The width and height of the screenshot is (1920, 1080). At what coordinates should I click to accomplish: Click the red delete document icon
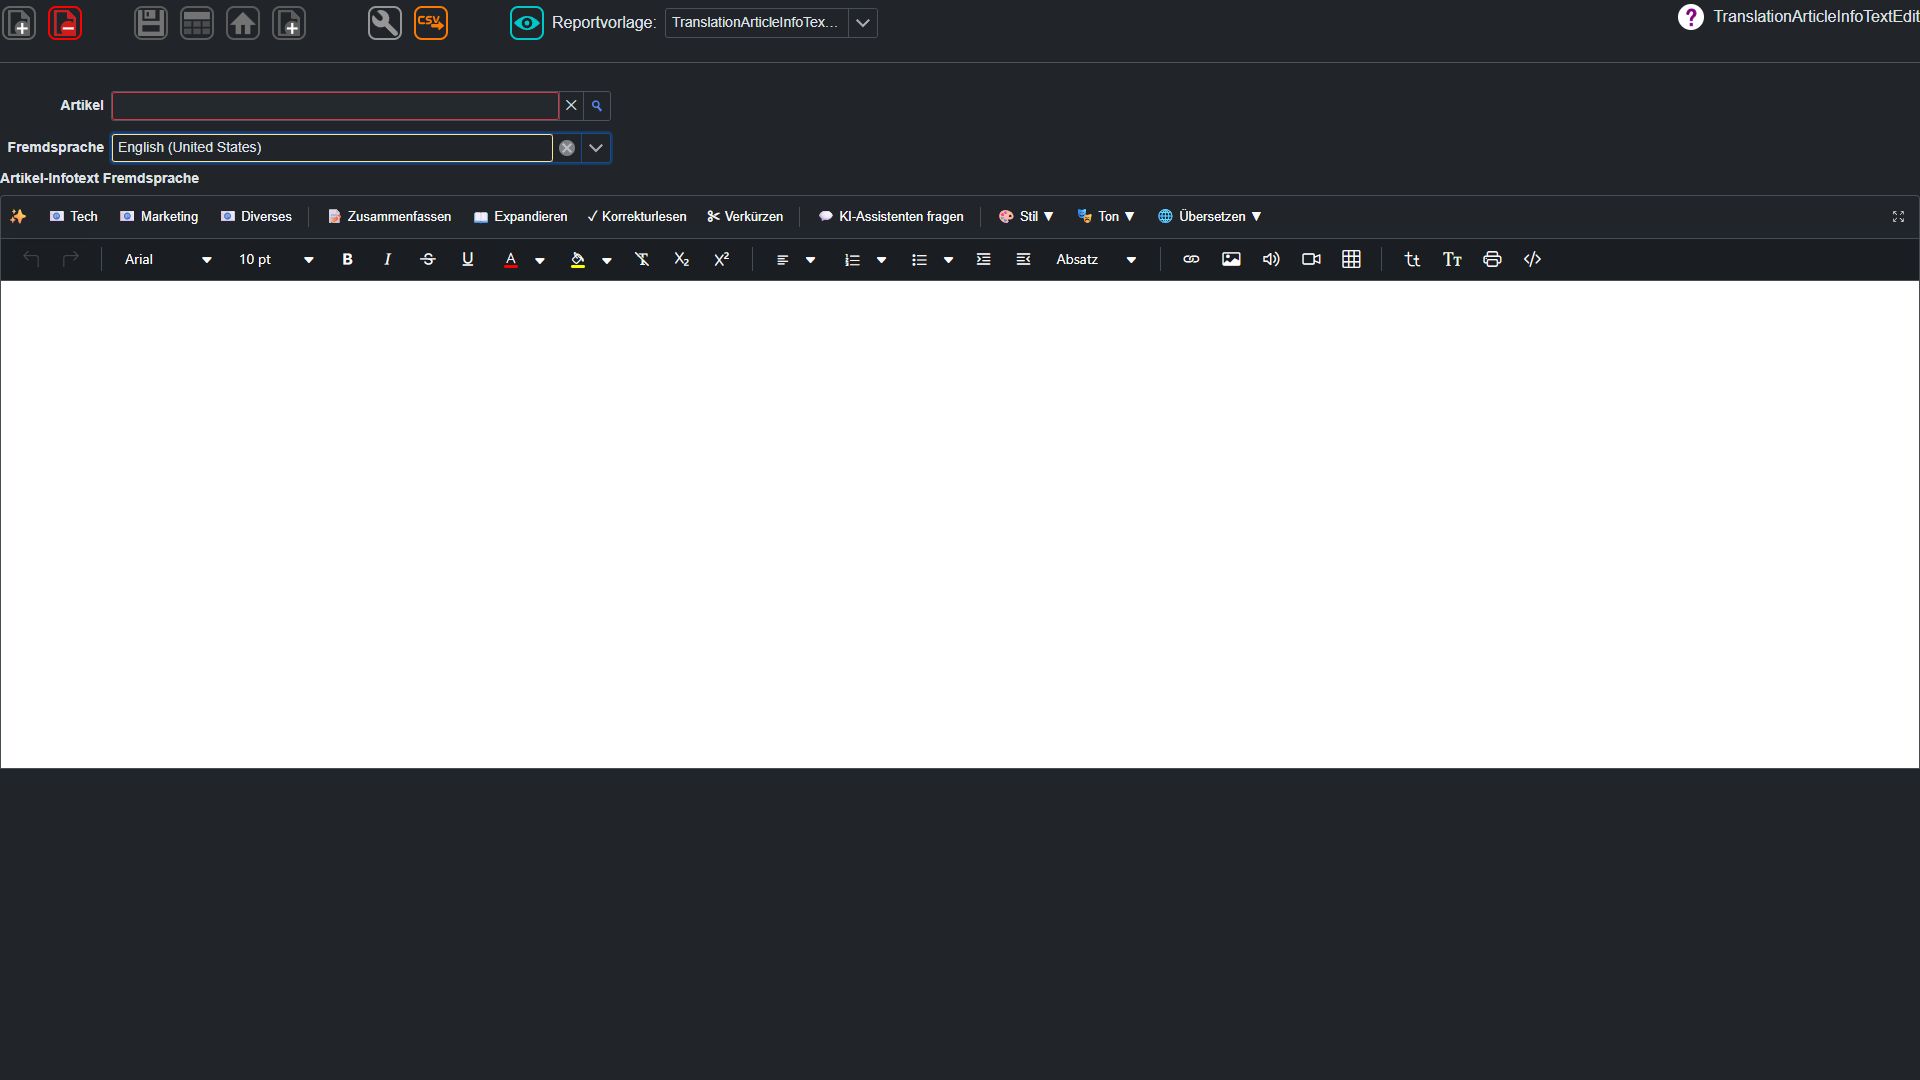pyautogui.click(x=65, y=23)
